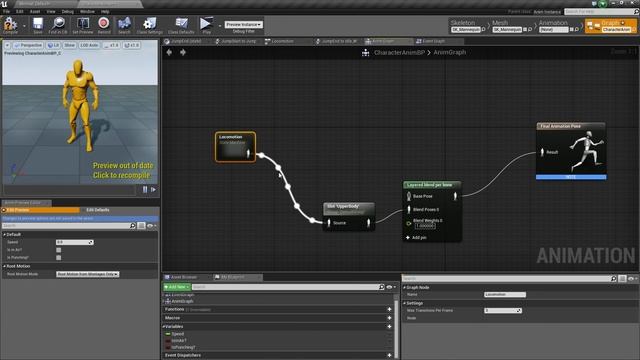Screen dimensions: 640x360
Task: Toggle the Is Punching? checkbox
Action: tap(58, 258)
